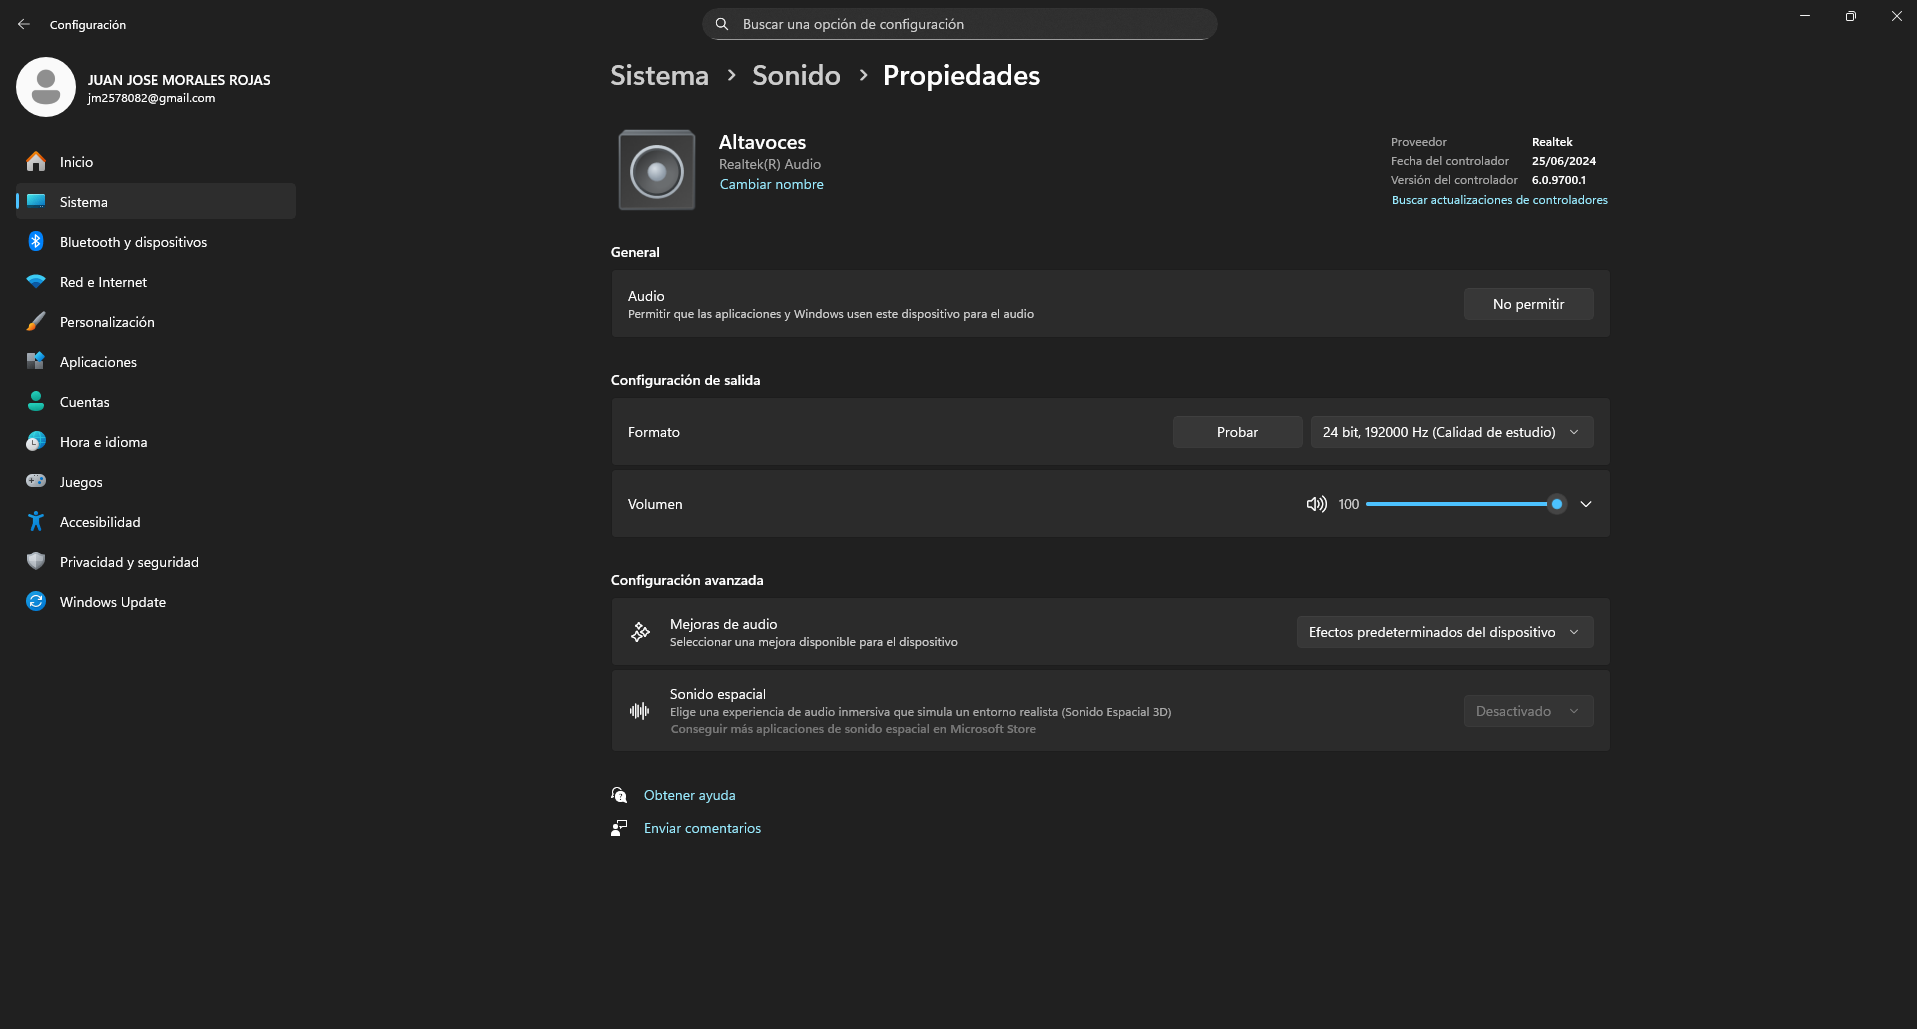Screen dimensions: 1917x1029
Task: Click the search magnifier icon
Action: pos(722,24)
